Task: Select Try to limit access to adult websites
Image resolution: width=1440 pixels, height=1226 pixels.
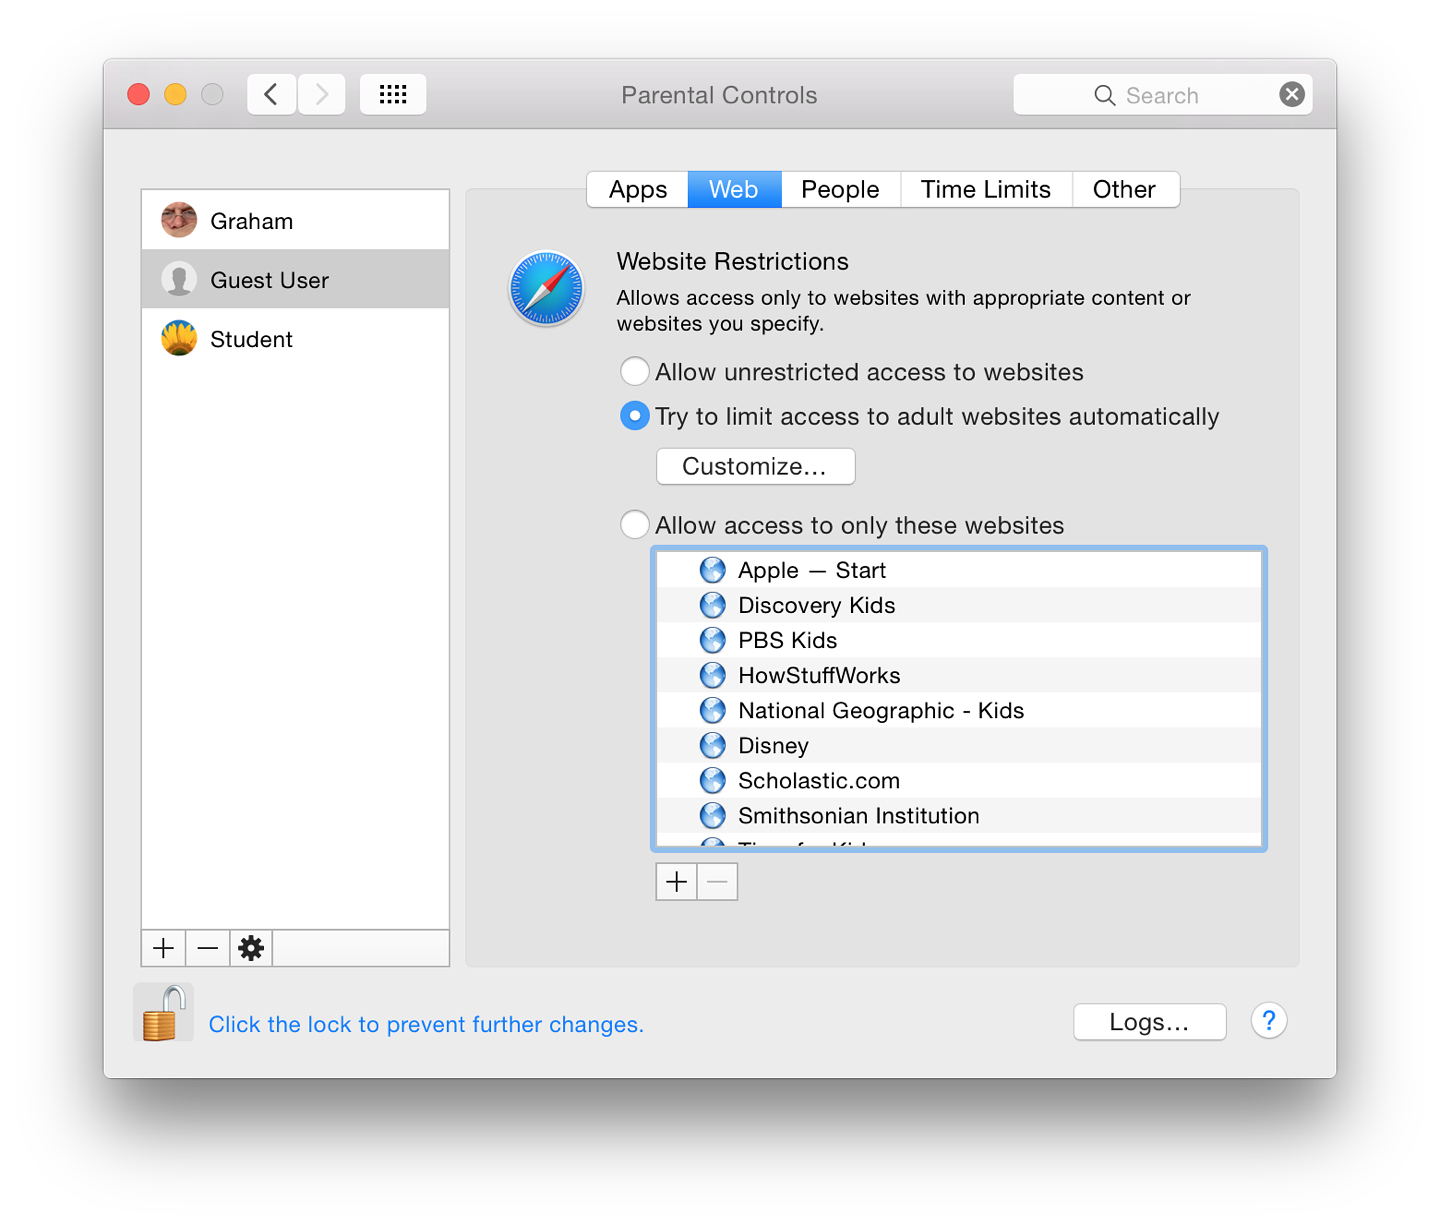Action: click(635, 416)
